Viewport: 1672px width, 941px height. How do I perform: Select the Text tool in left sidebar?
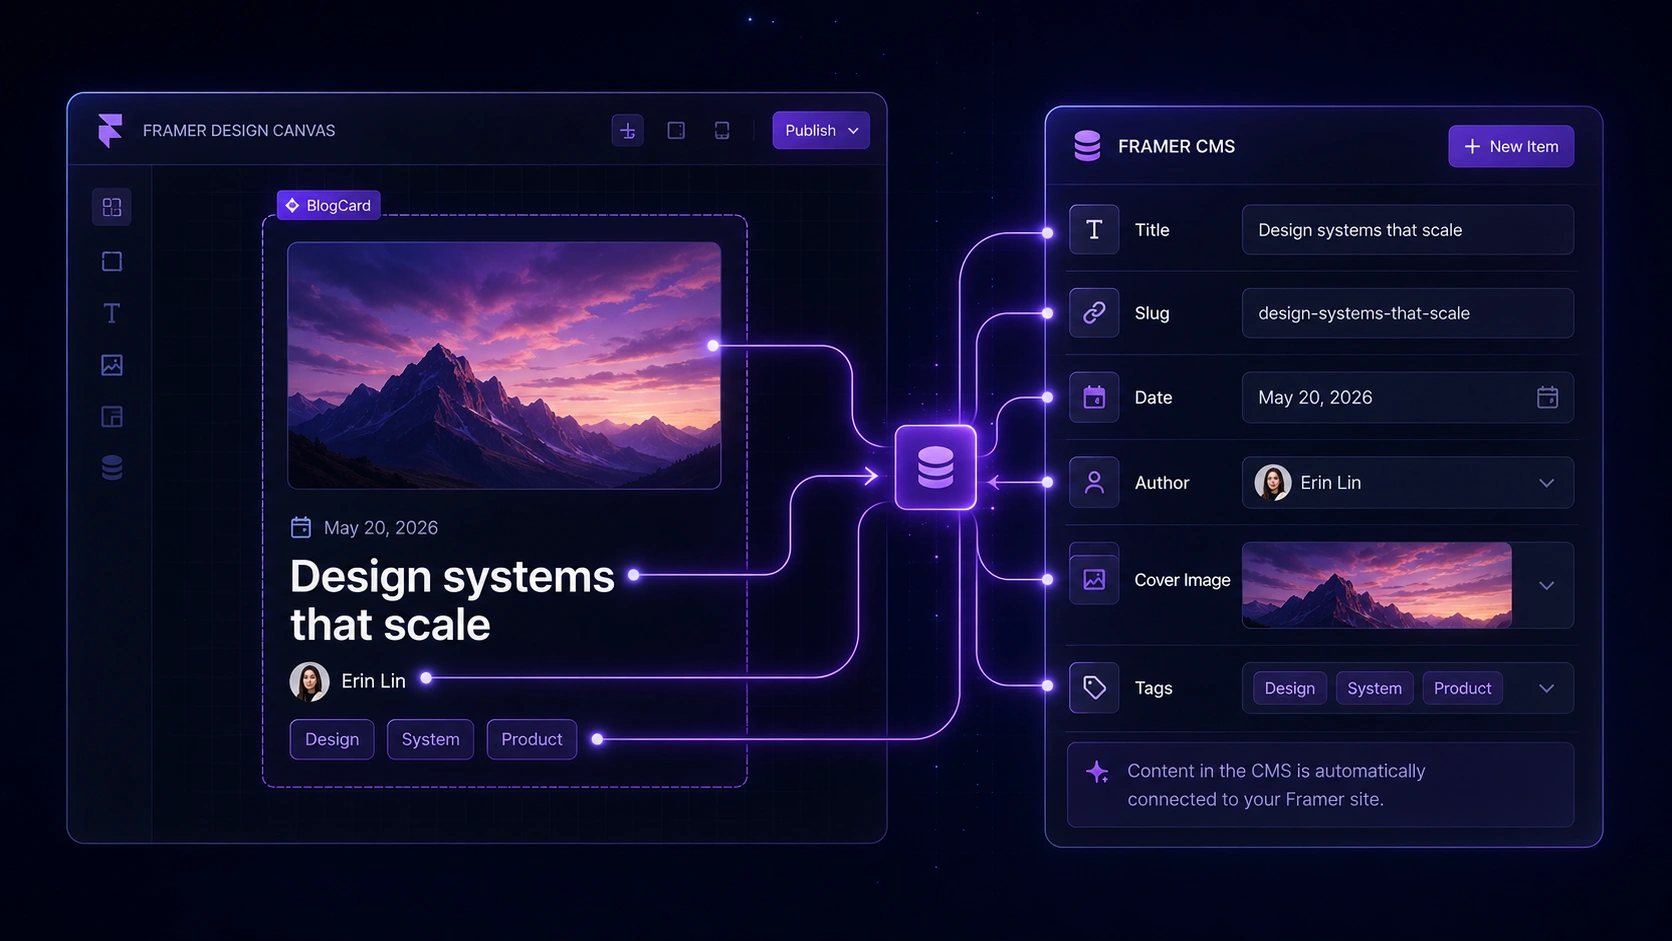[x=112, y=313]
